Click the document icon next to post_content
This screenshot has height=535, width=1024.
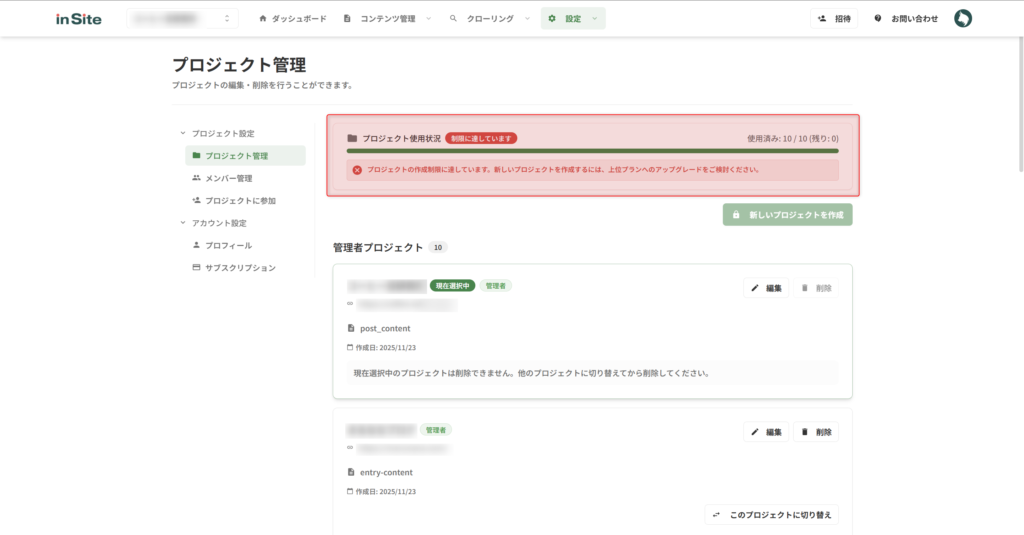(351, 328)
